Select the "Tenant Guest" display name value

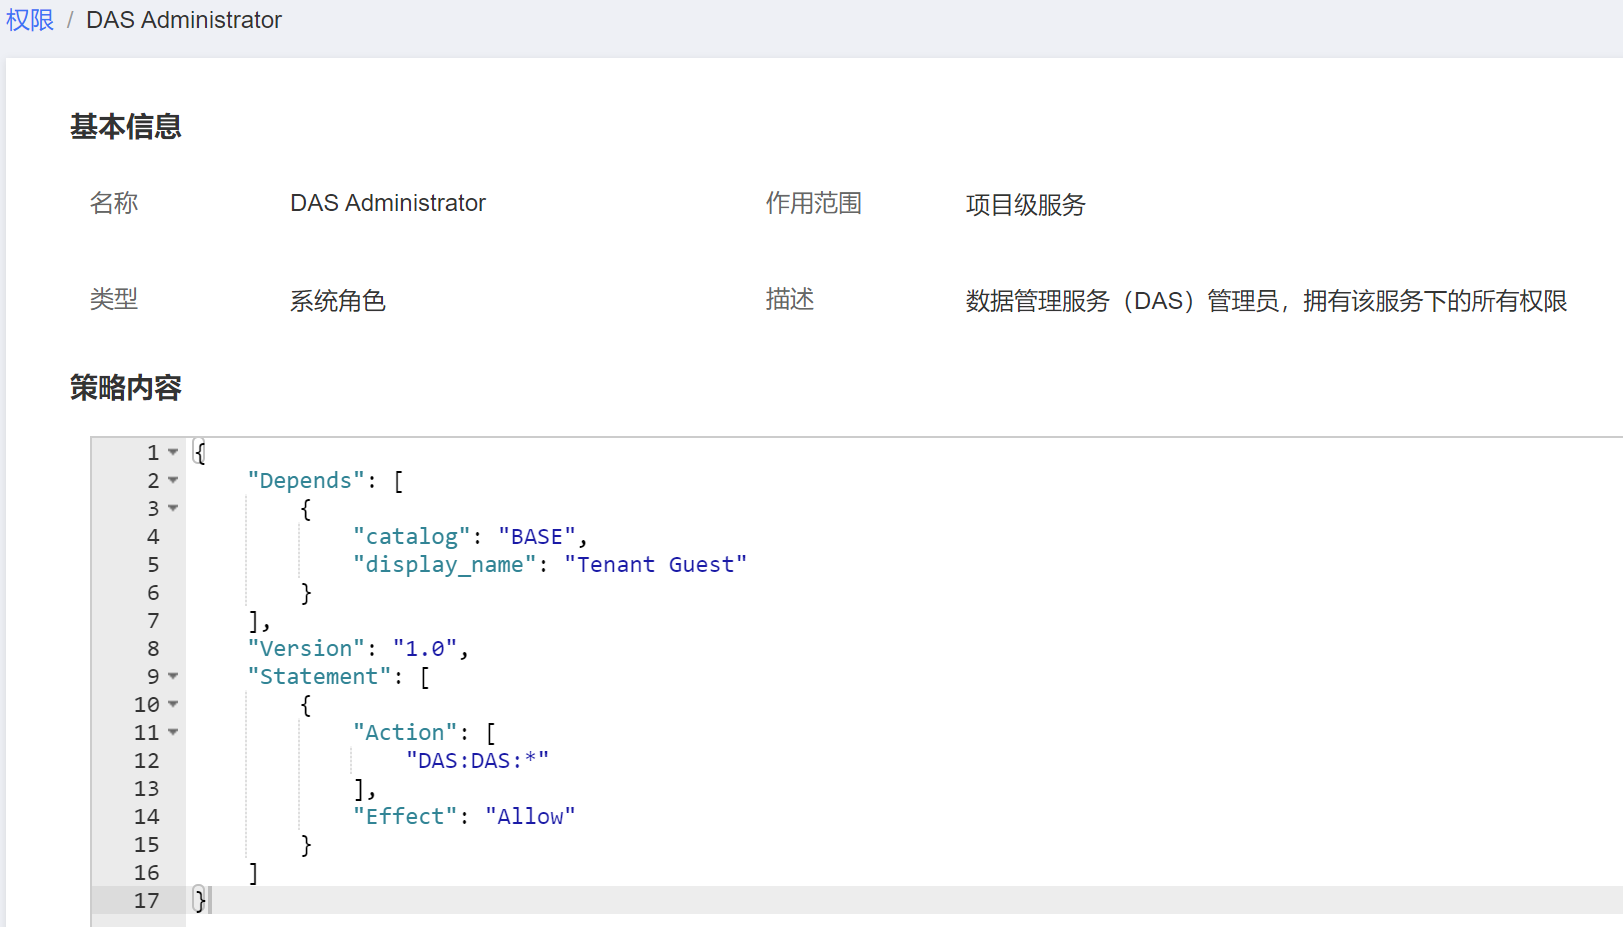(x=655, y=564)
